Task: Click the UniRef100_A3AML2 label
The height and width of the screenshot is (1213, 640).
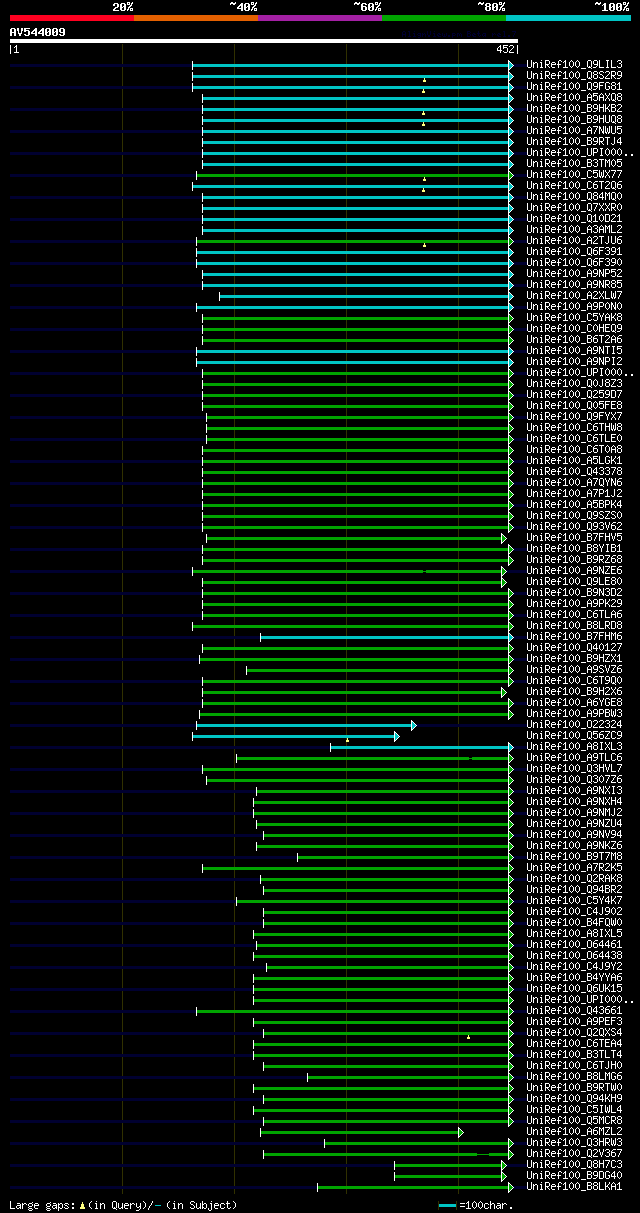Action: [574, 229]
